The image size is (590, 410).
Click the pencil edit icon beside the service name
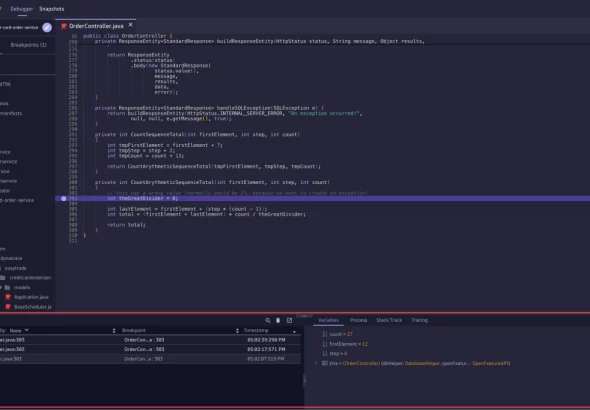point(47,27)
